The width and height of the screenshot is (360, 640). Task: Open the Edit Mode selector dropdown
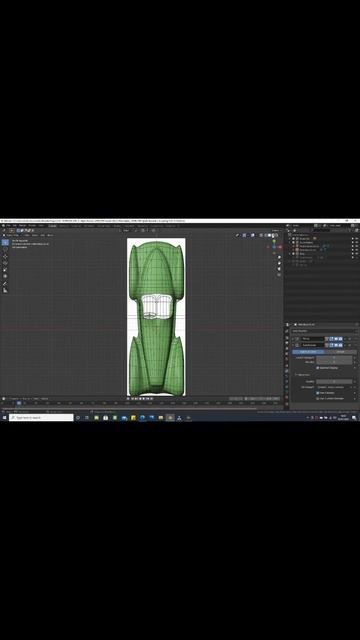pos(11,235)
